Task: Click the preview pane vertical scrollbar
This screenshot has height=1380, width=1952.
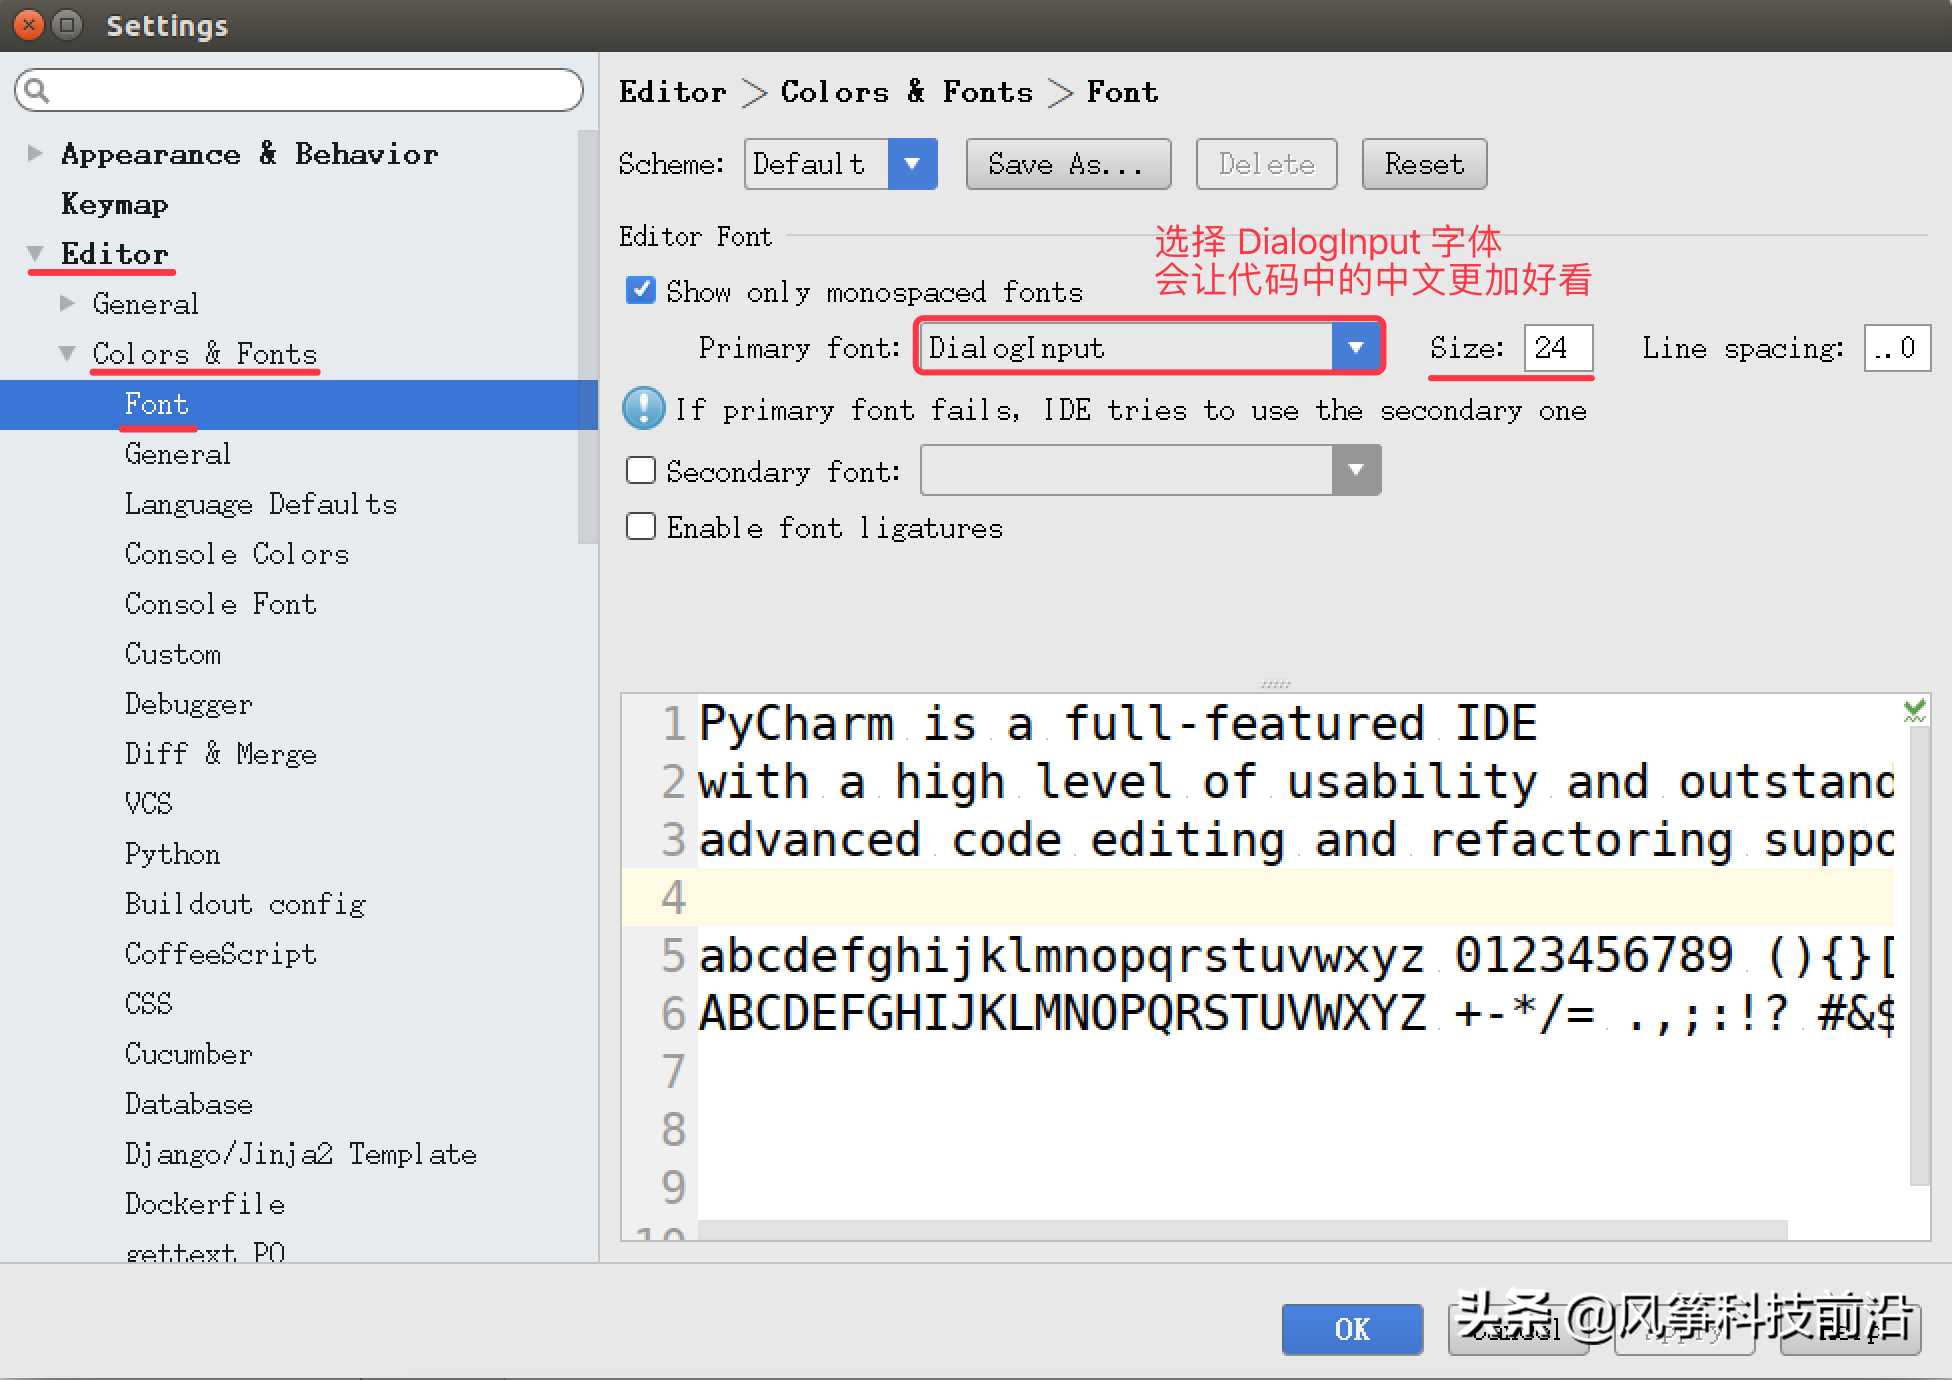Action: [1919, 955]
